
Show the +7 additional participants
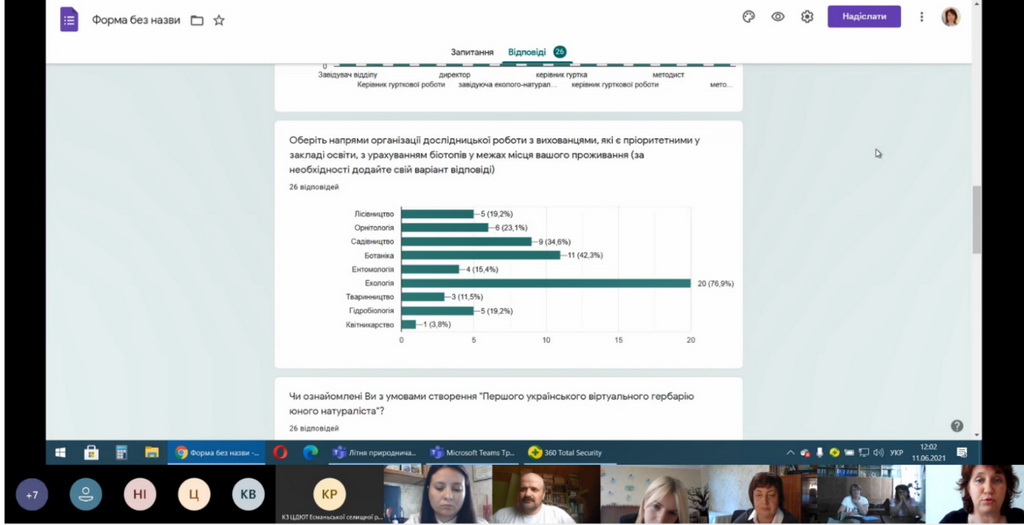coord(32,494)
